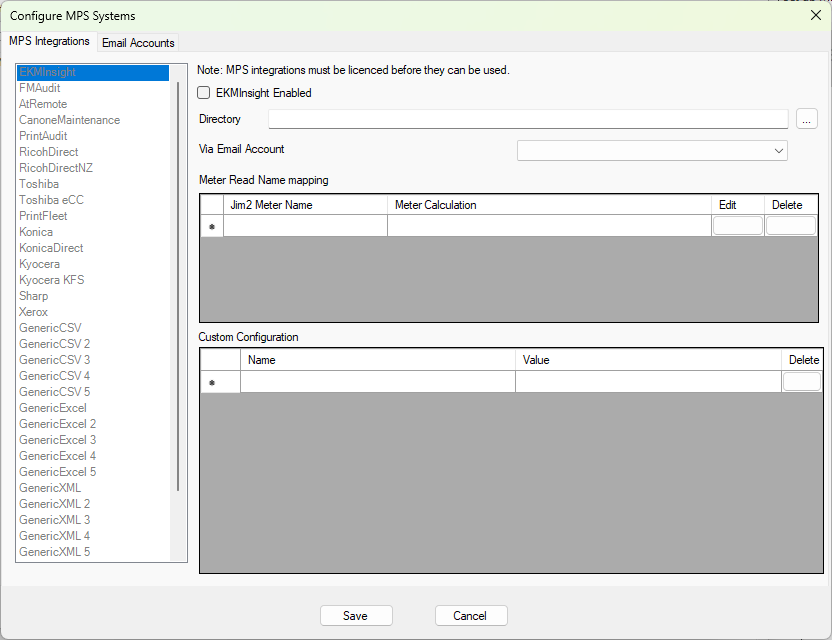Select FMAudit in the integrations list
Viewport: 832px width, 640px height.
pos(40,88)
